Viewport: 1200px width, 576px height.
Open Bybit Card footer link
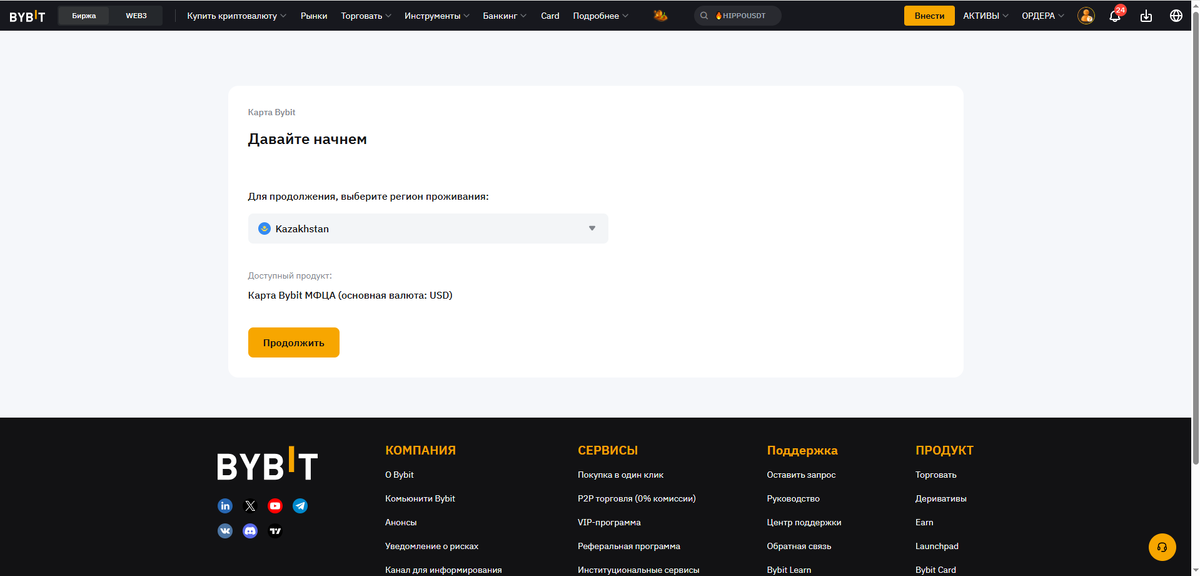click(x=935, y=570)
